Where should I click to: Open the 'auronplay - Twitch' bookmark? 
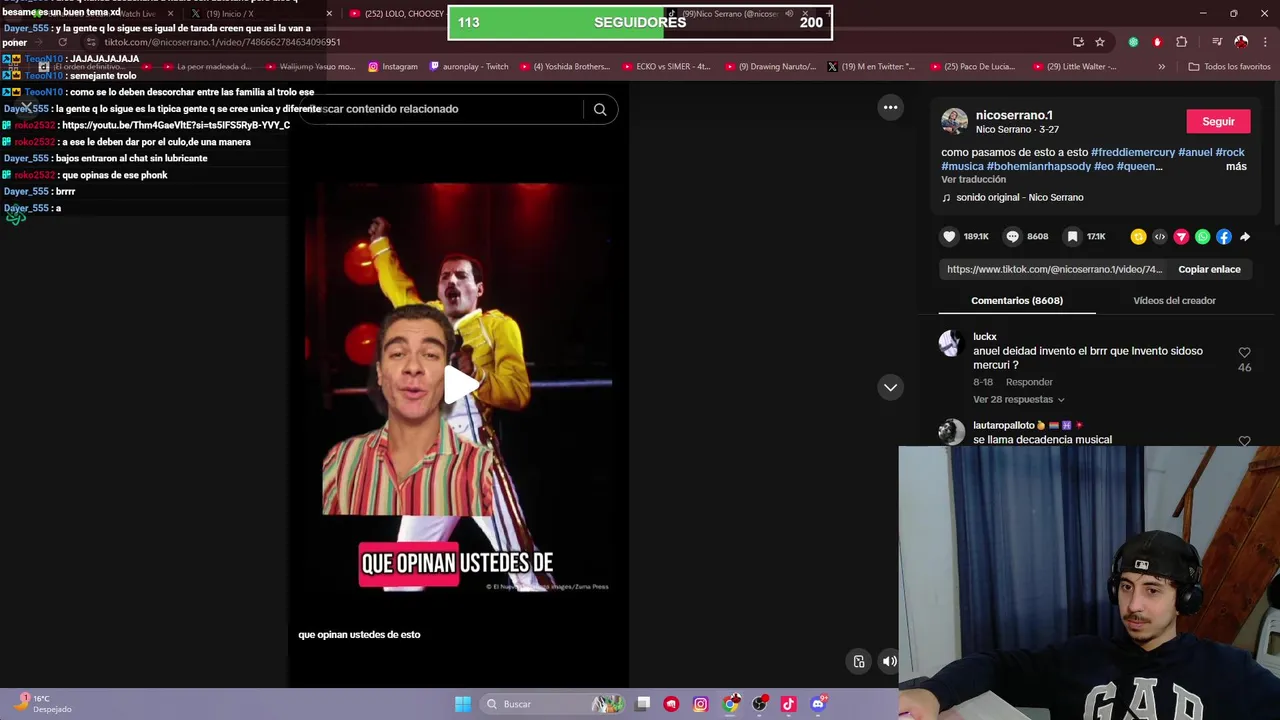click(469, 67)
